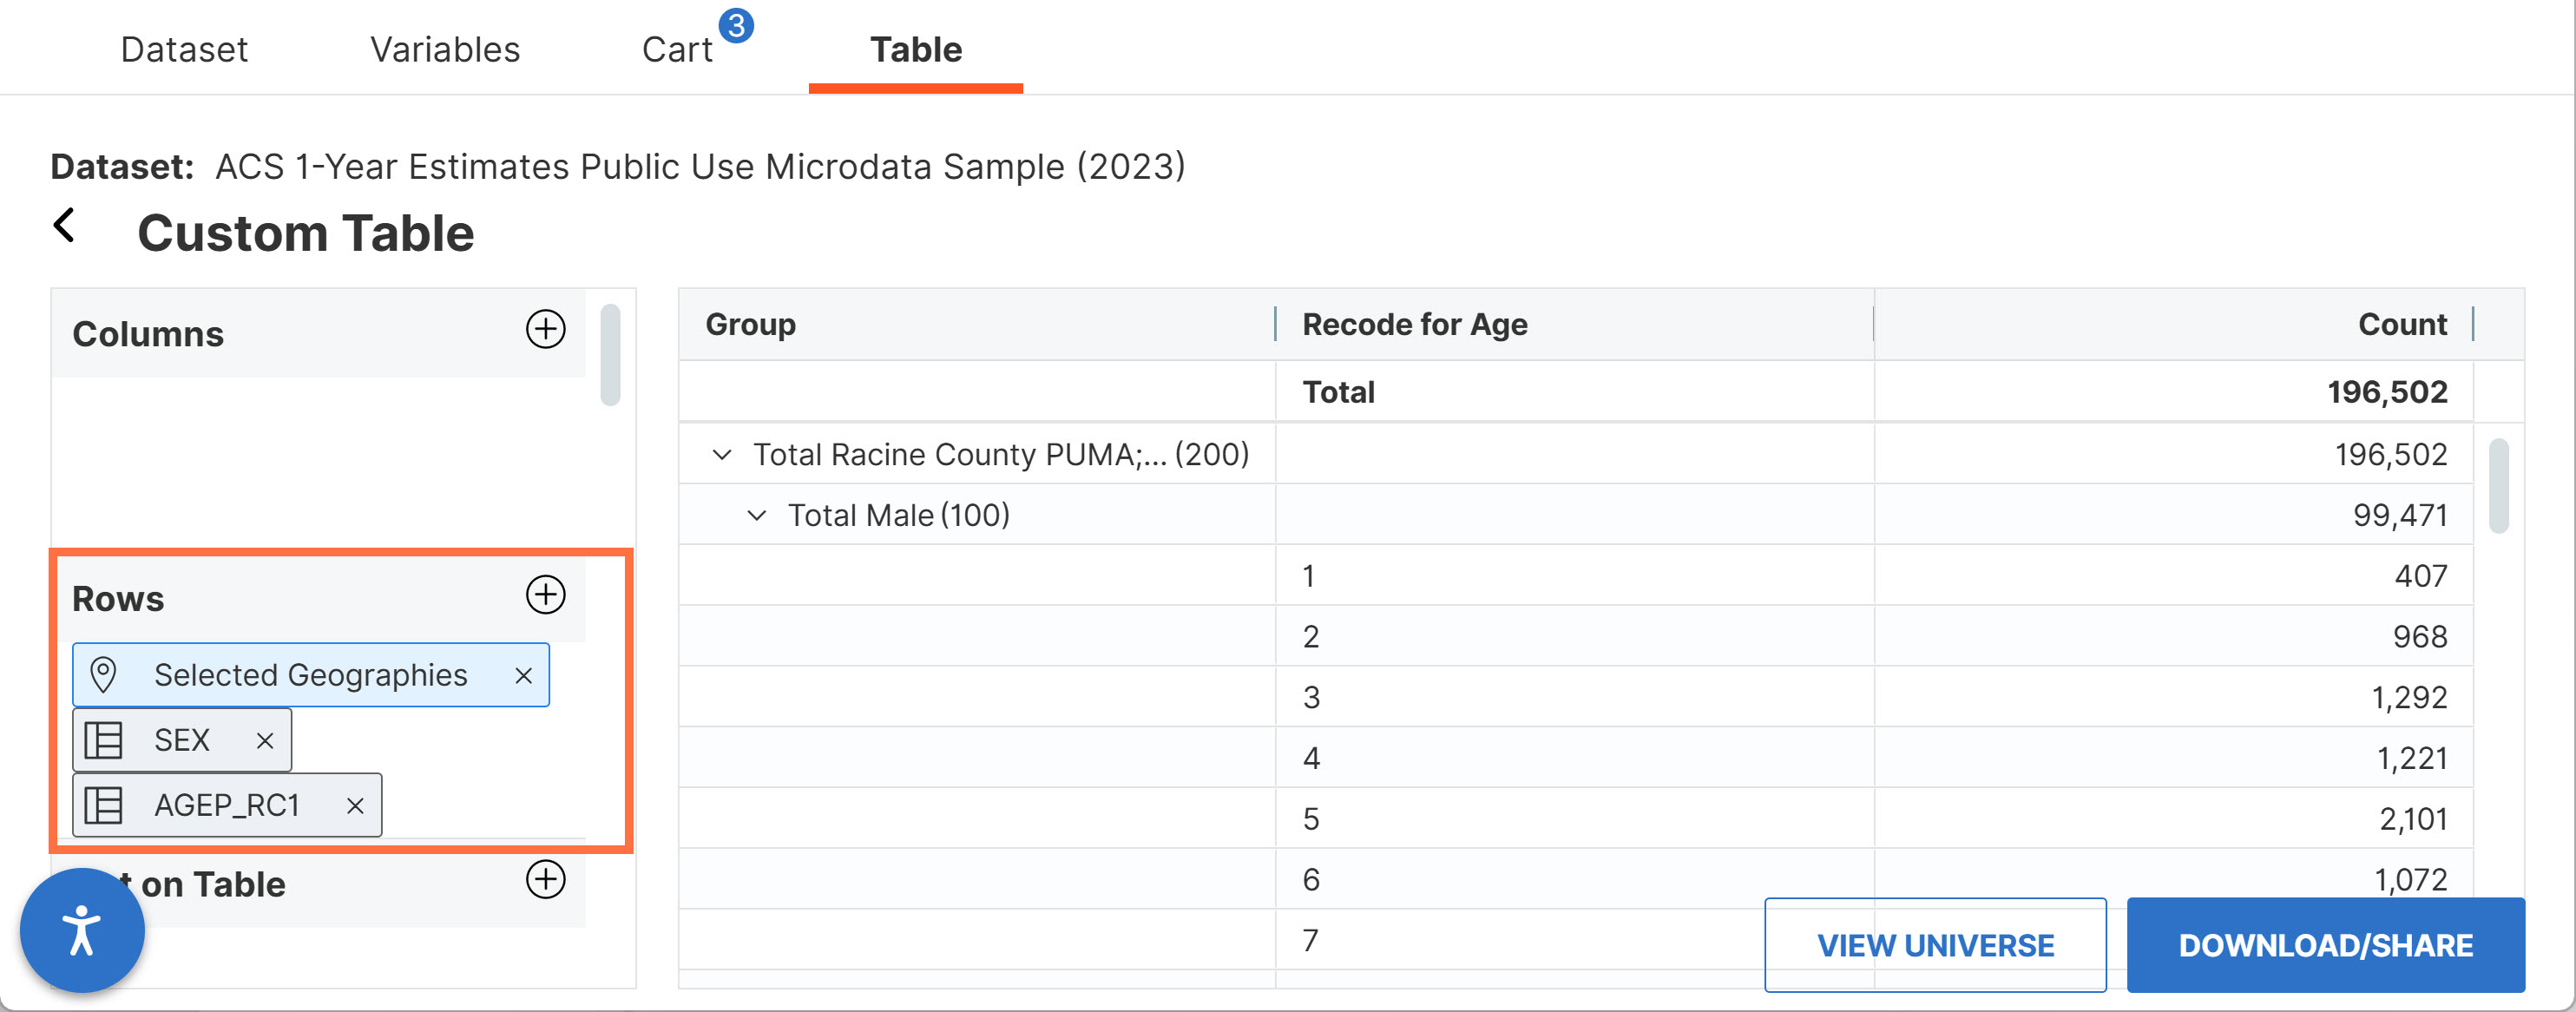Screen dimensions: 2576x1012
Task: Click the plus icon beside 'on Table'
Action: tap(545, 880)
